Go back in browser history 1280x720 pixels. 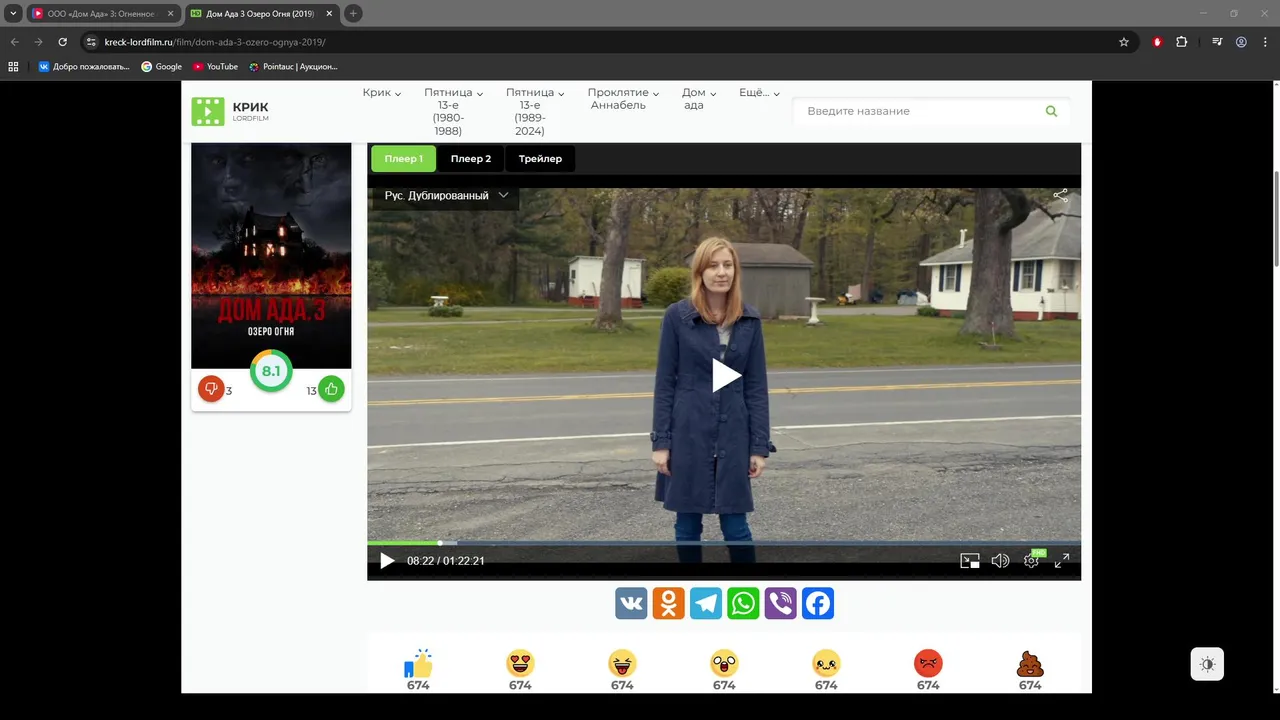[15, 42]
